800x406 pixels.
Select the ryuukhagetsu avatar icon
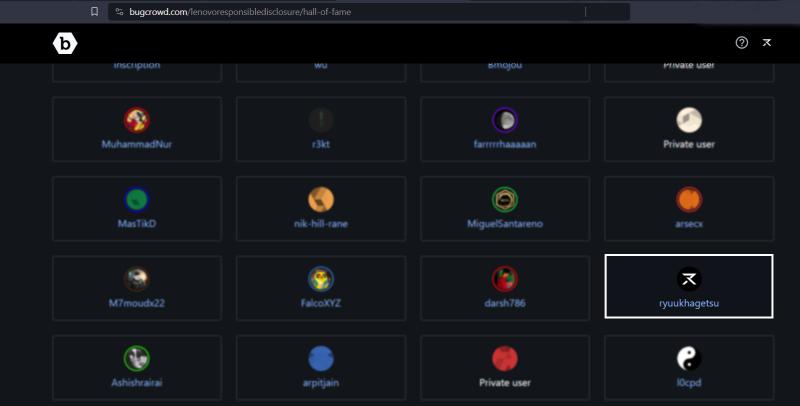[689, 279]
